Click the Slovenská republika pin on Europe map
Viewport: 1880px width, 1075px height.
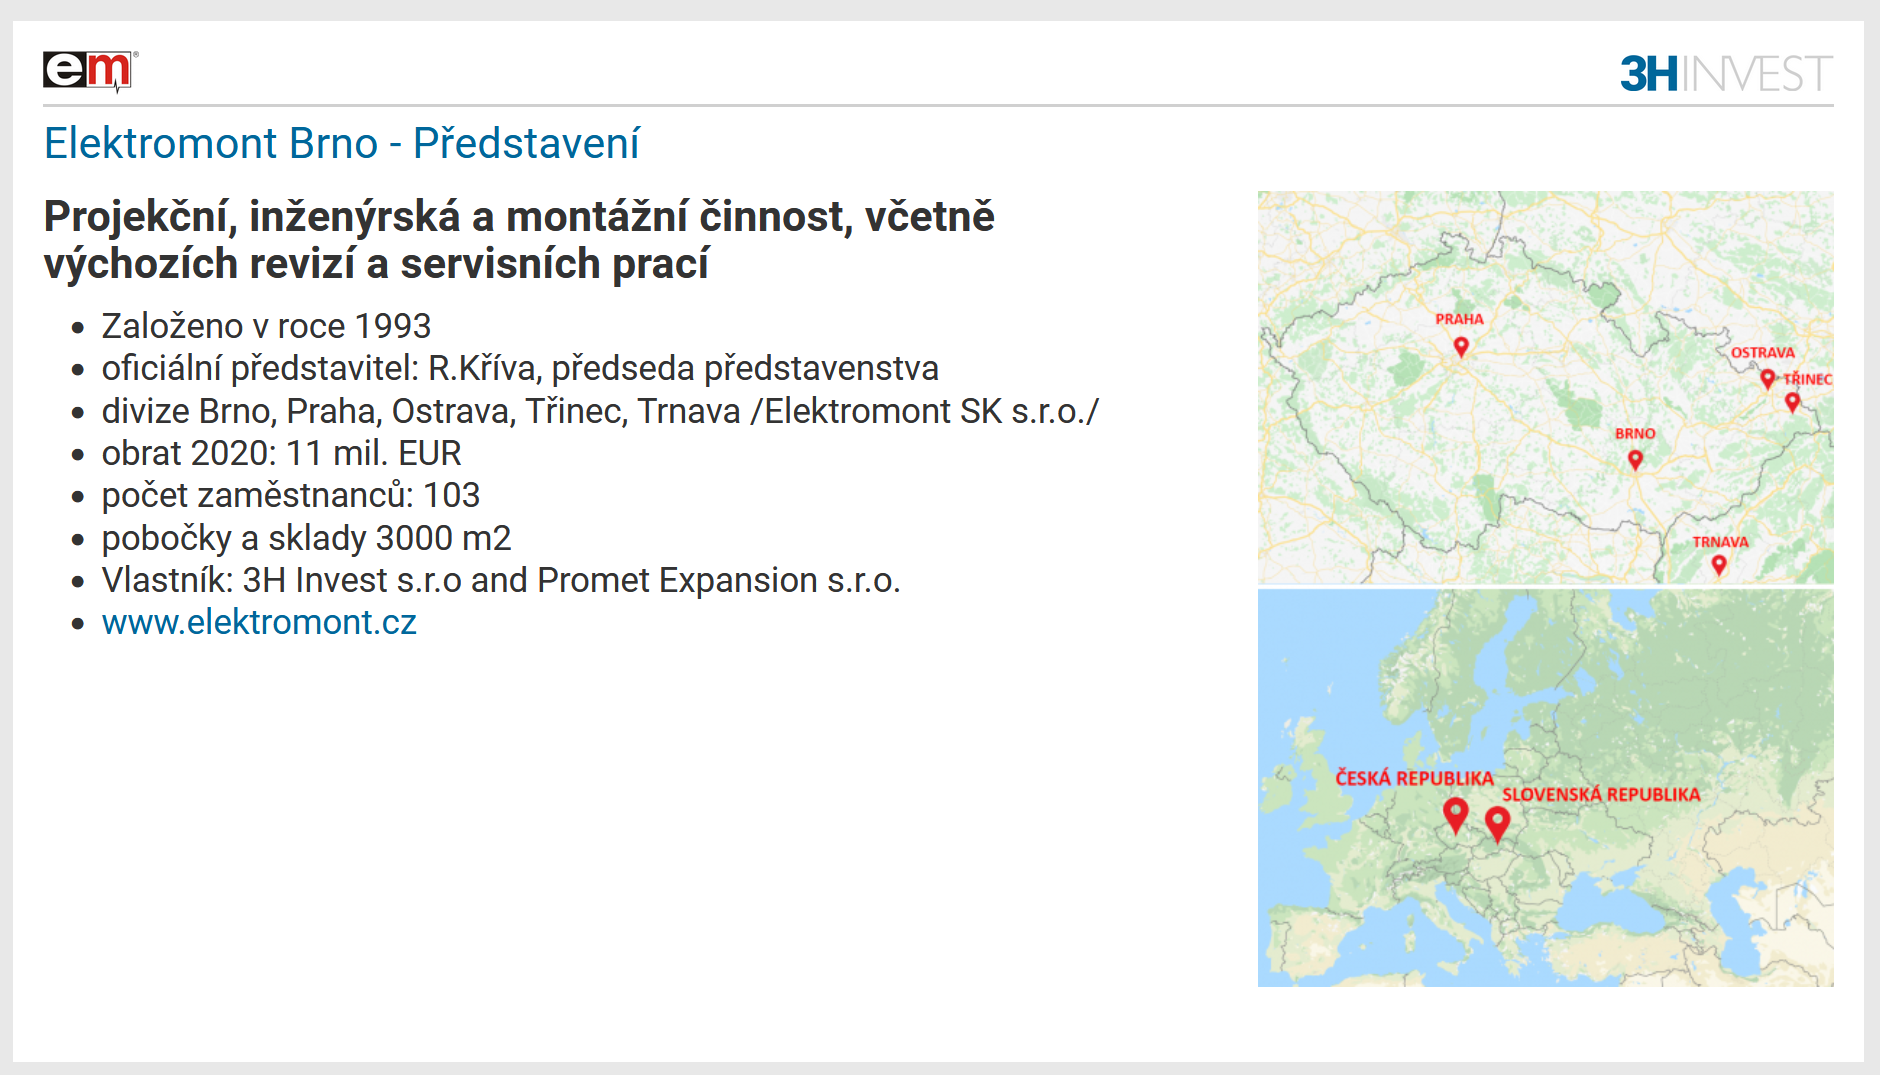tap(1497, 824)
